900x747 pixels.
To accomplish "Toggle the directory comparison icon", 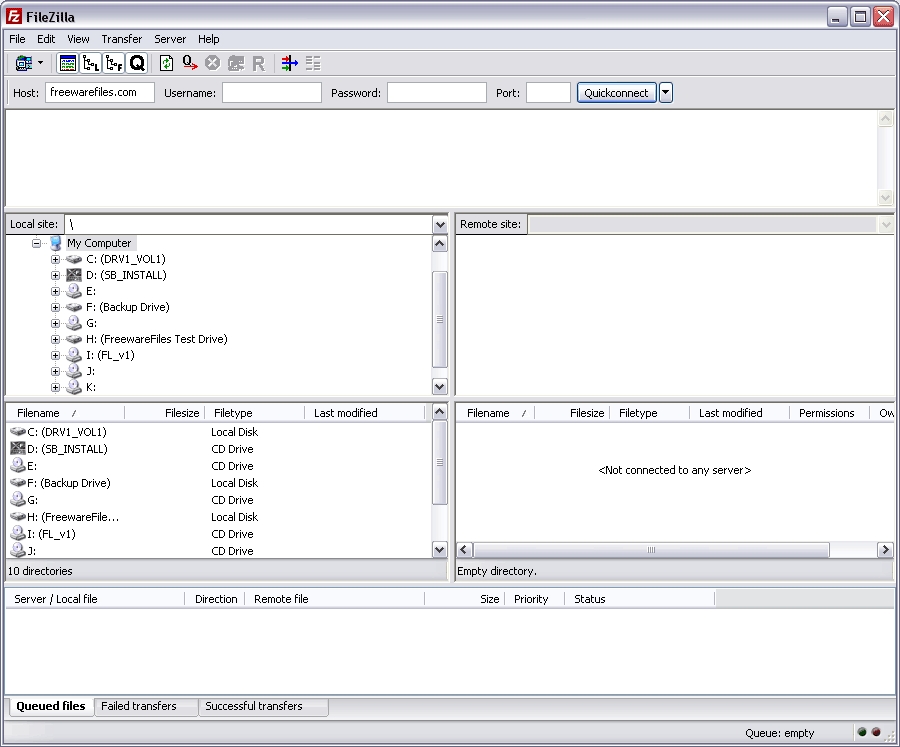I will (x=313, y=63).
